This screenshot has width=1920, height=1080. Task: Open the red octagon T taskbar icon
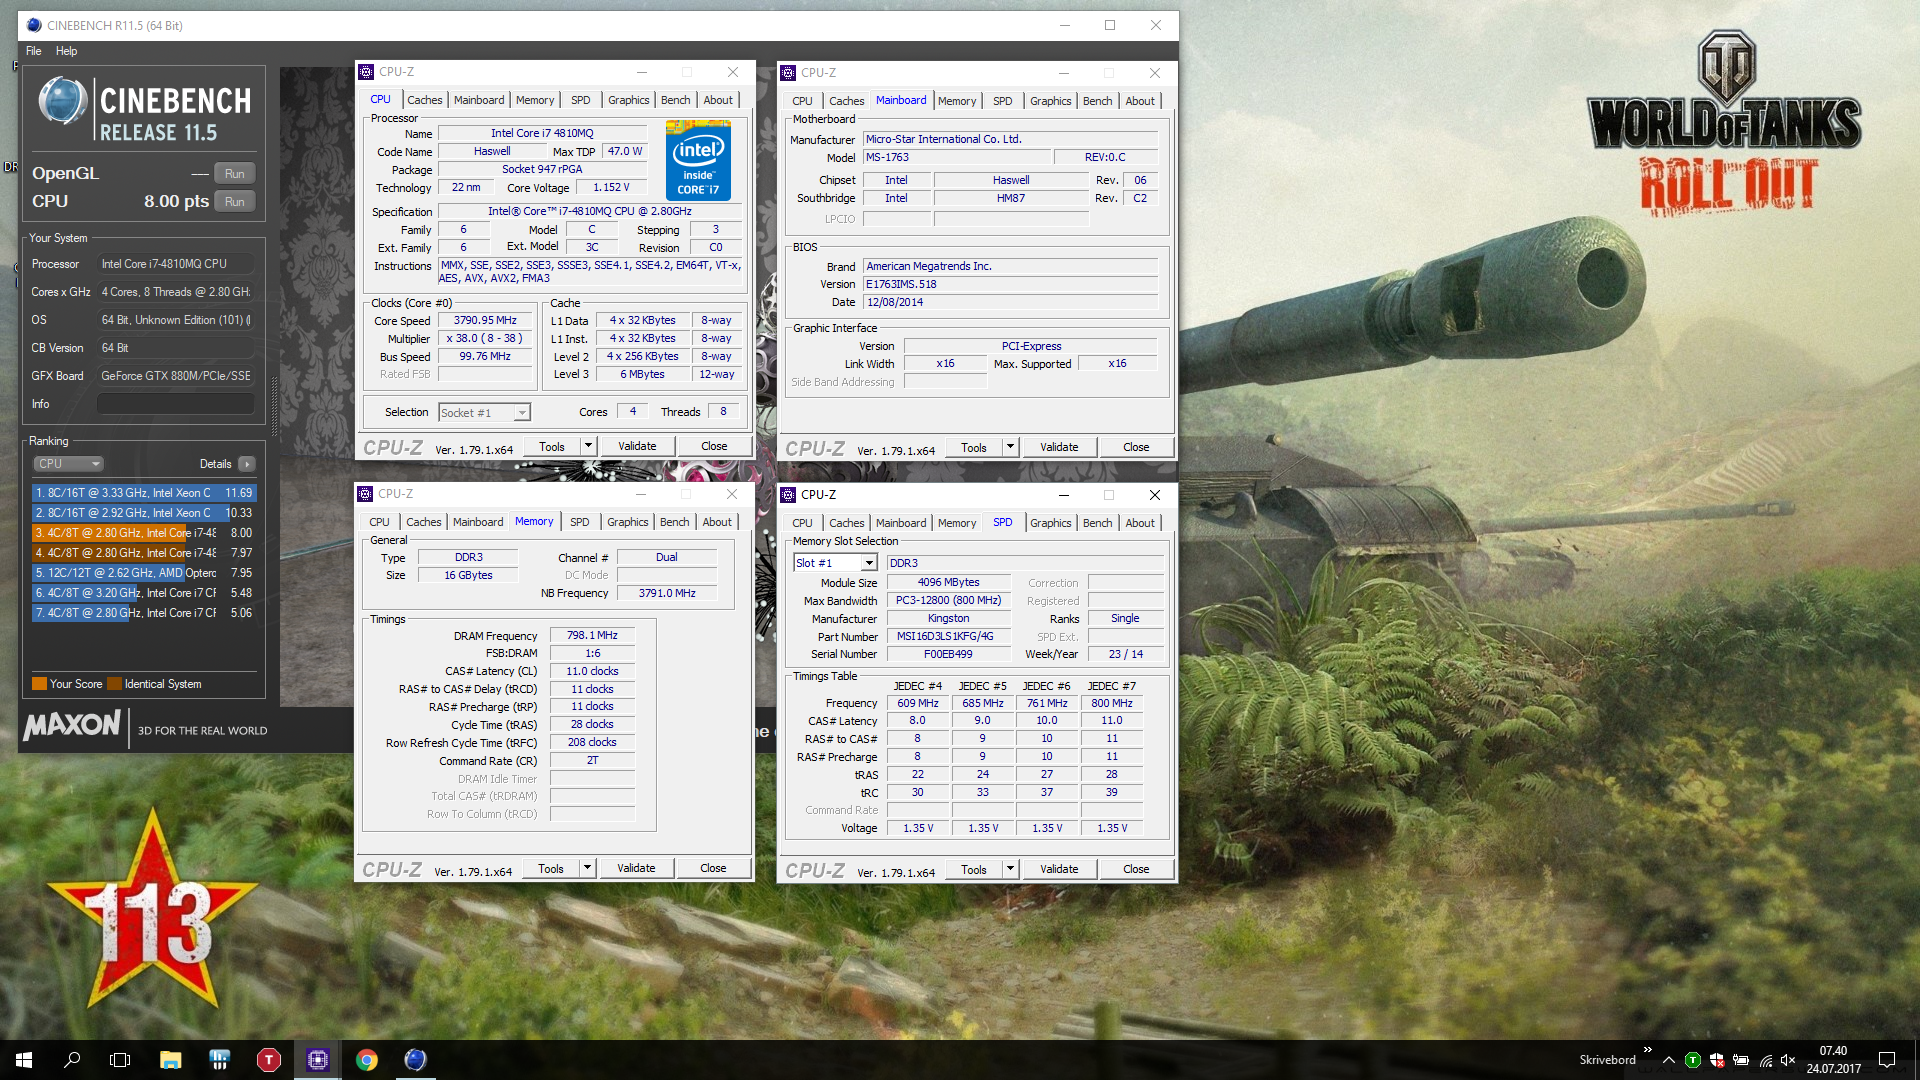click(269, 1060)
